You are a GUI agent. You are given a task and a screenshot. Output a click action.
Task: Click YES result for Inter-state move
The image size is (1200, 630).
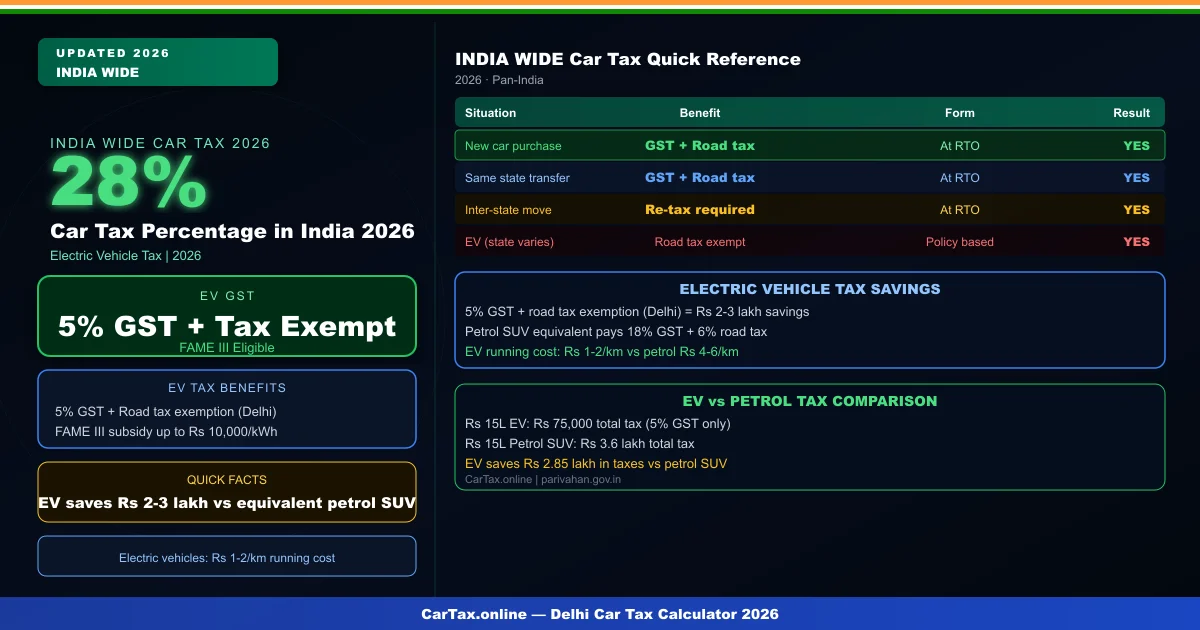1137,210
